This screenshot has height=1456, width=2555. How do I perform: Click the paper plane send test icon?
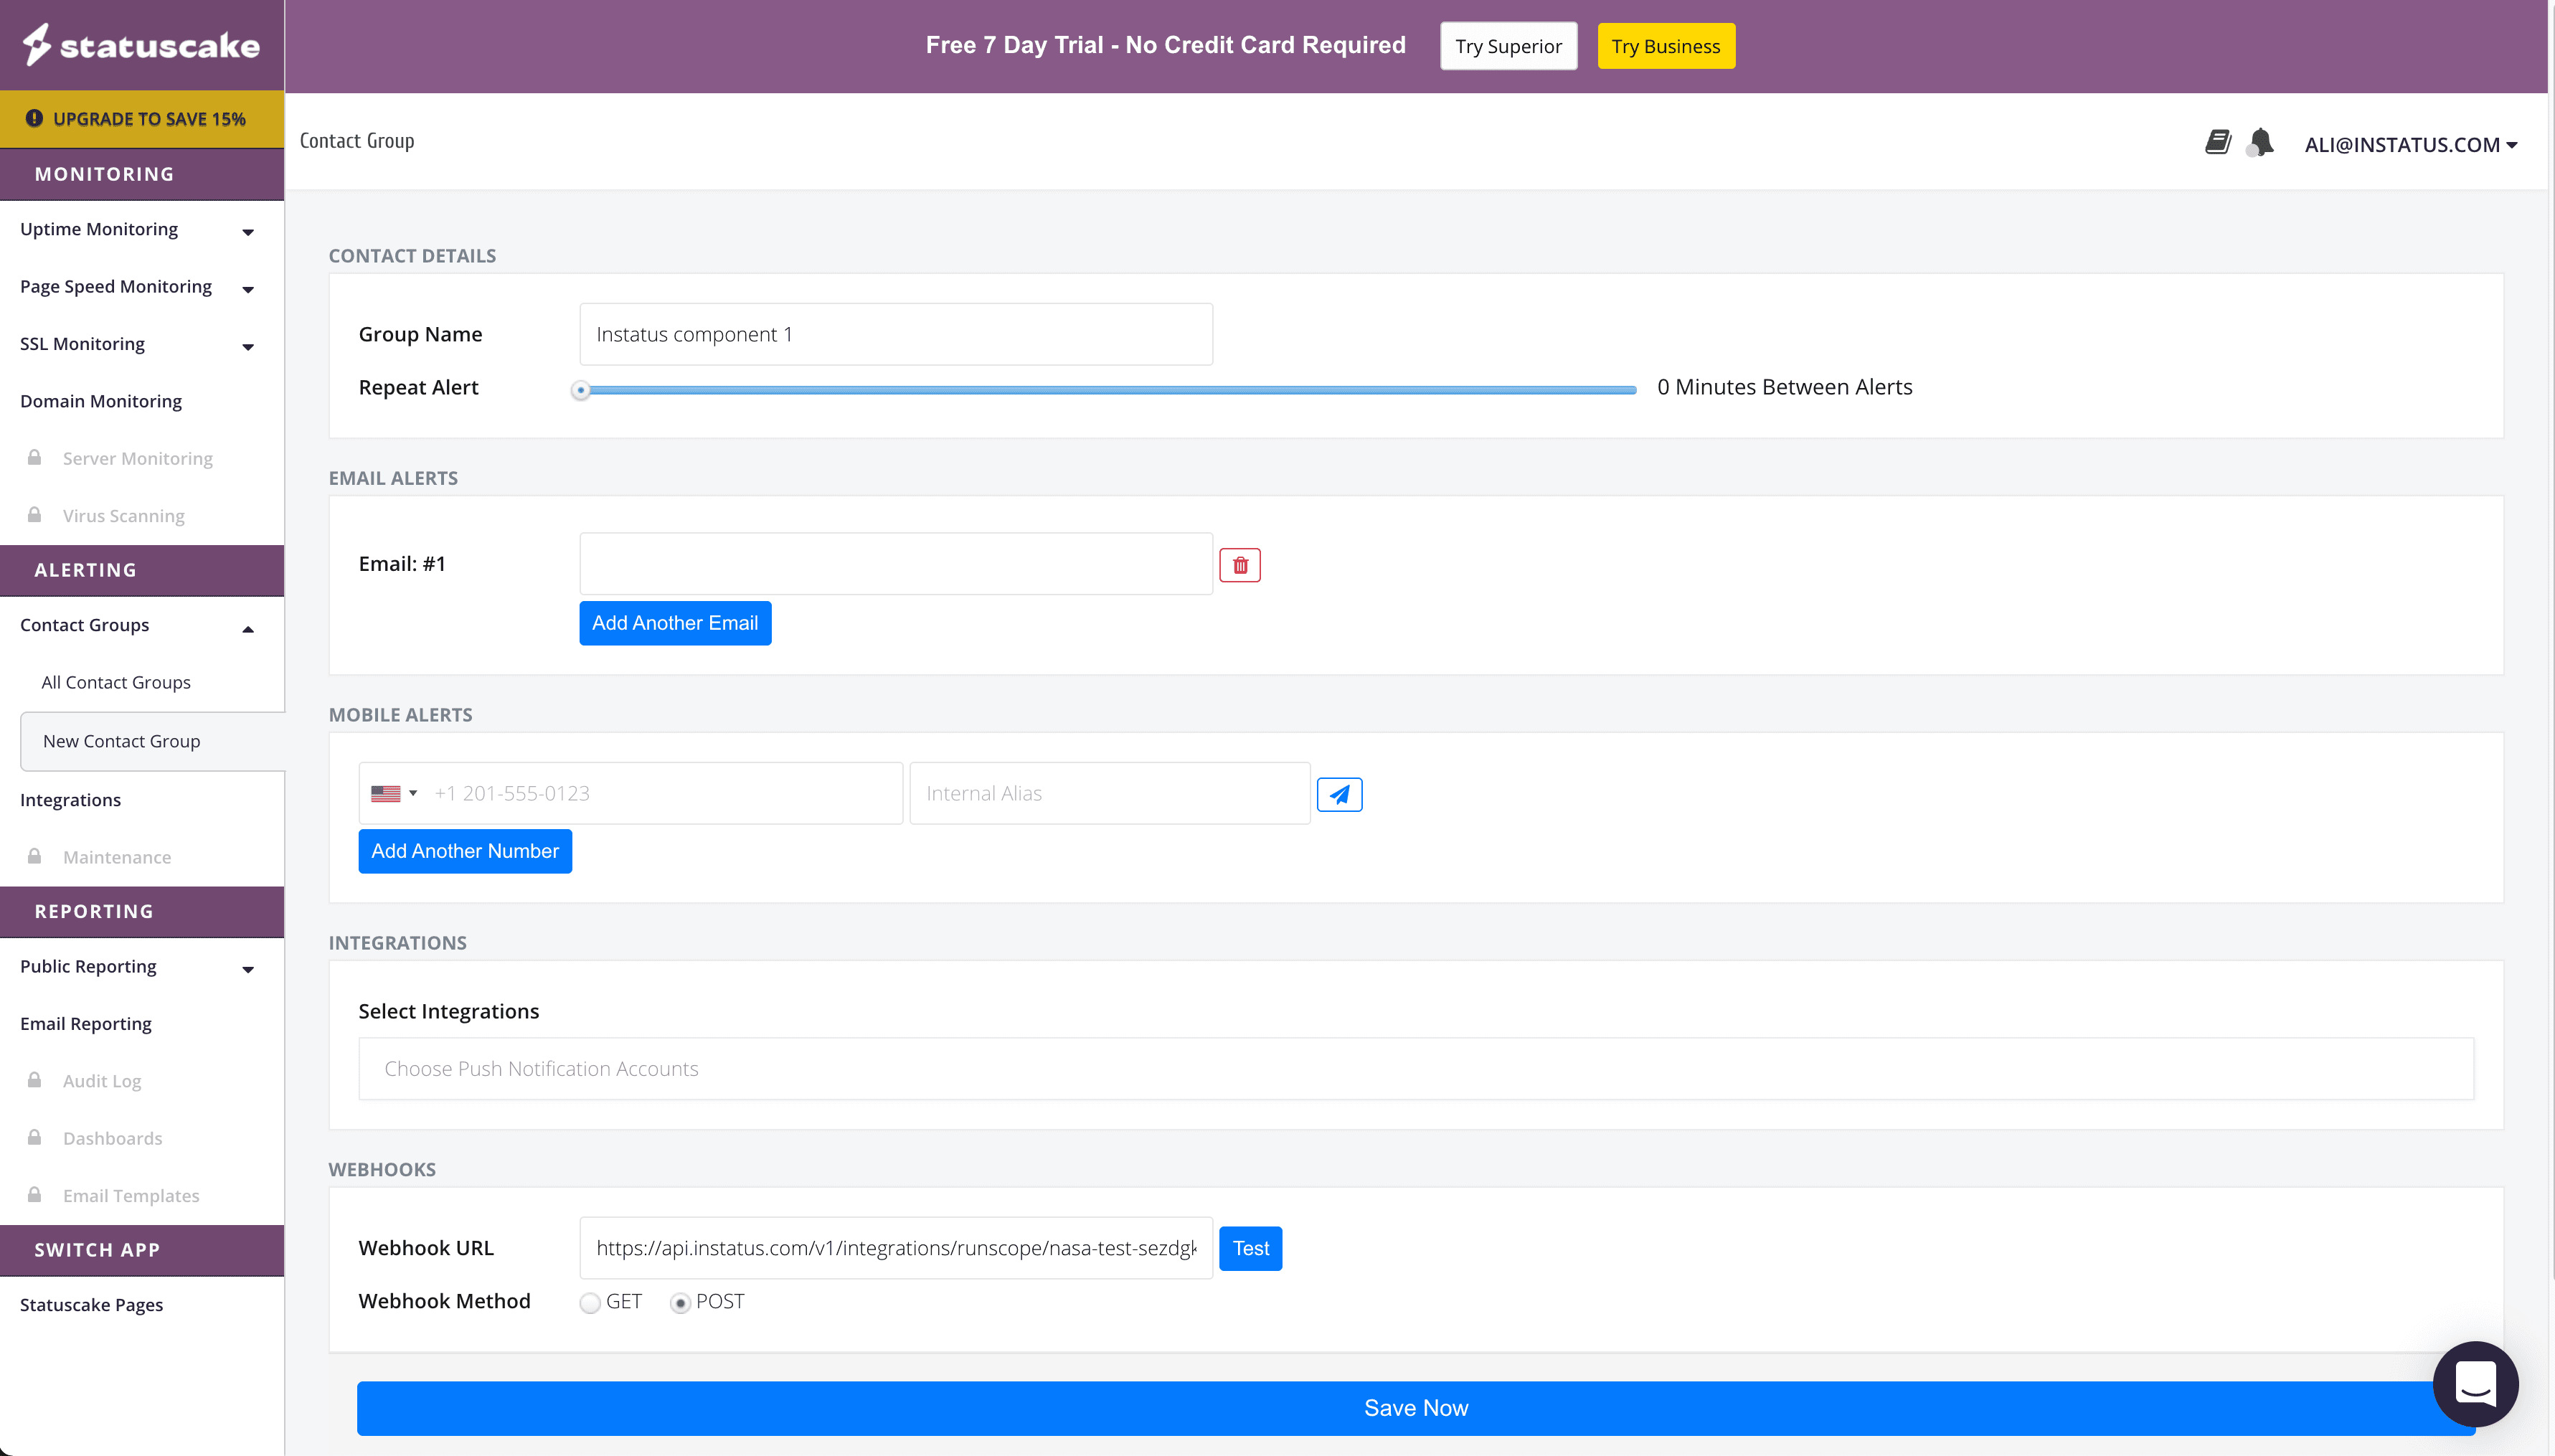tap(1339, 794)
